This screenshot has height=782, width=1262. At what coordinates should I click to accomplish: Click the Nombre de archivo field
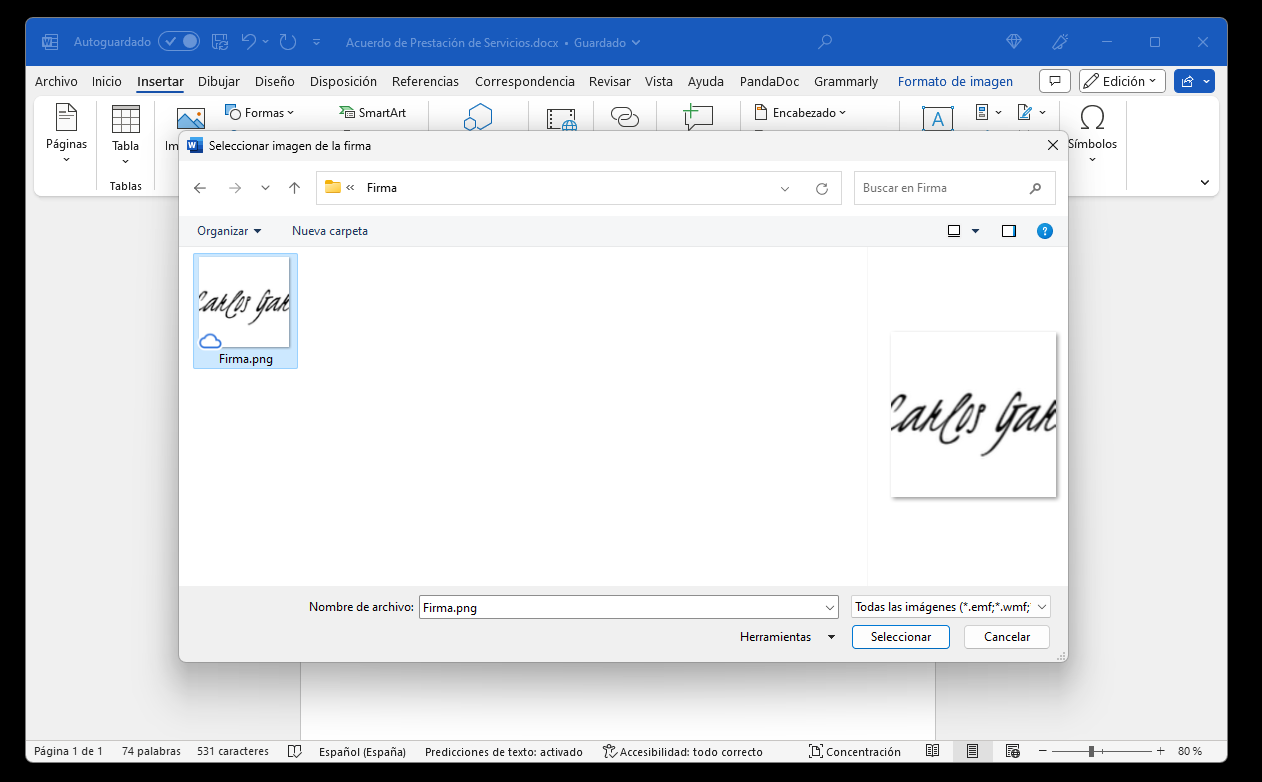tap(628, 607)
